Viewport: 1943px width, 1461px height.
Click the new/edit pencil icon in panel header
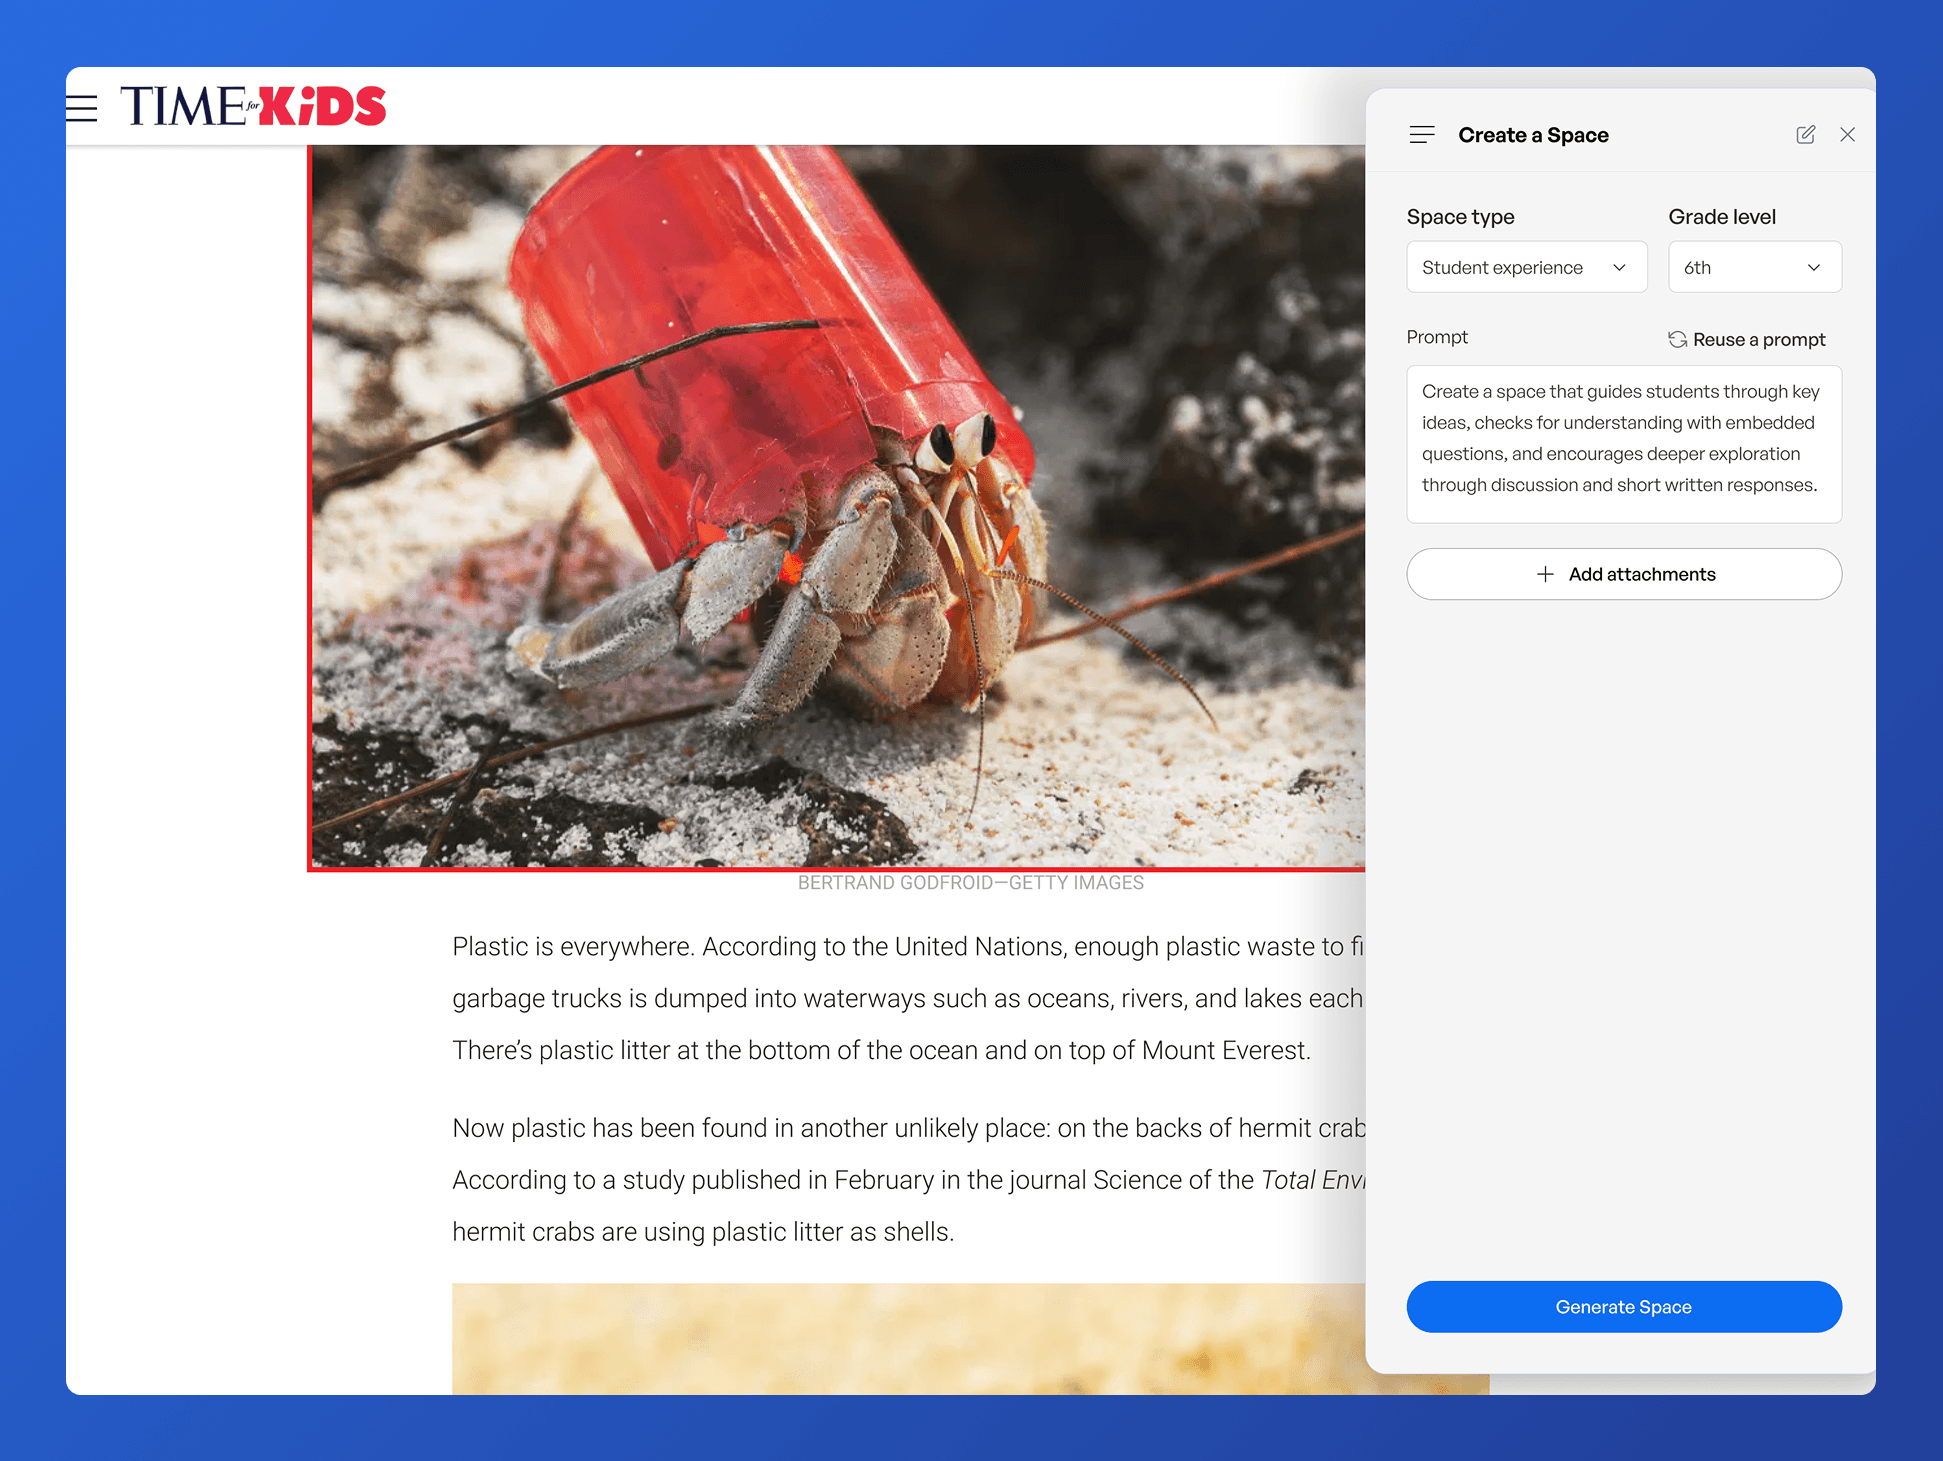click(x=1805, y=135)
